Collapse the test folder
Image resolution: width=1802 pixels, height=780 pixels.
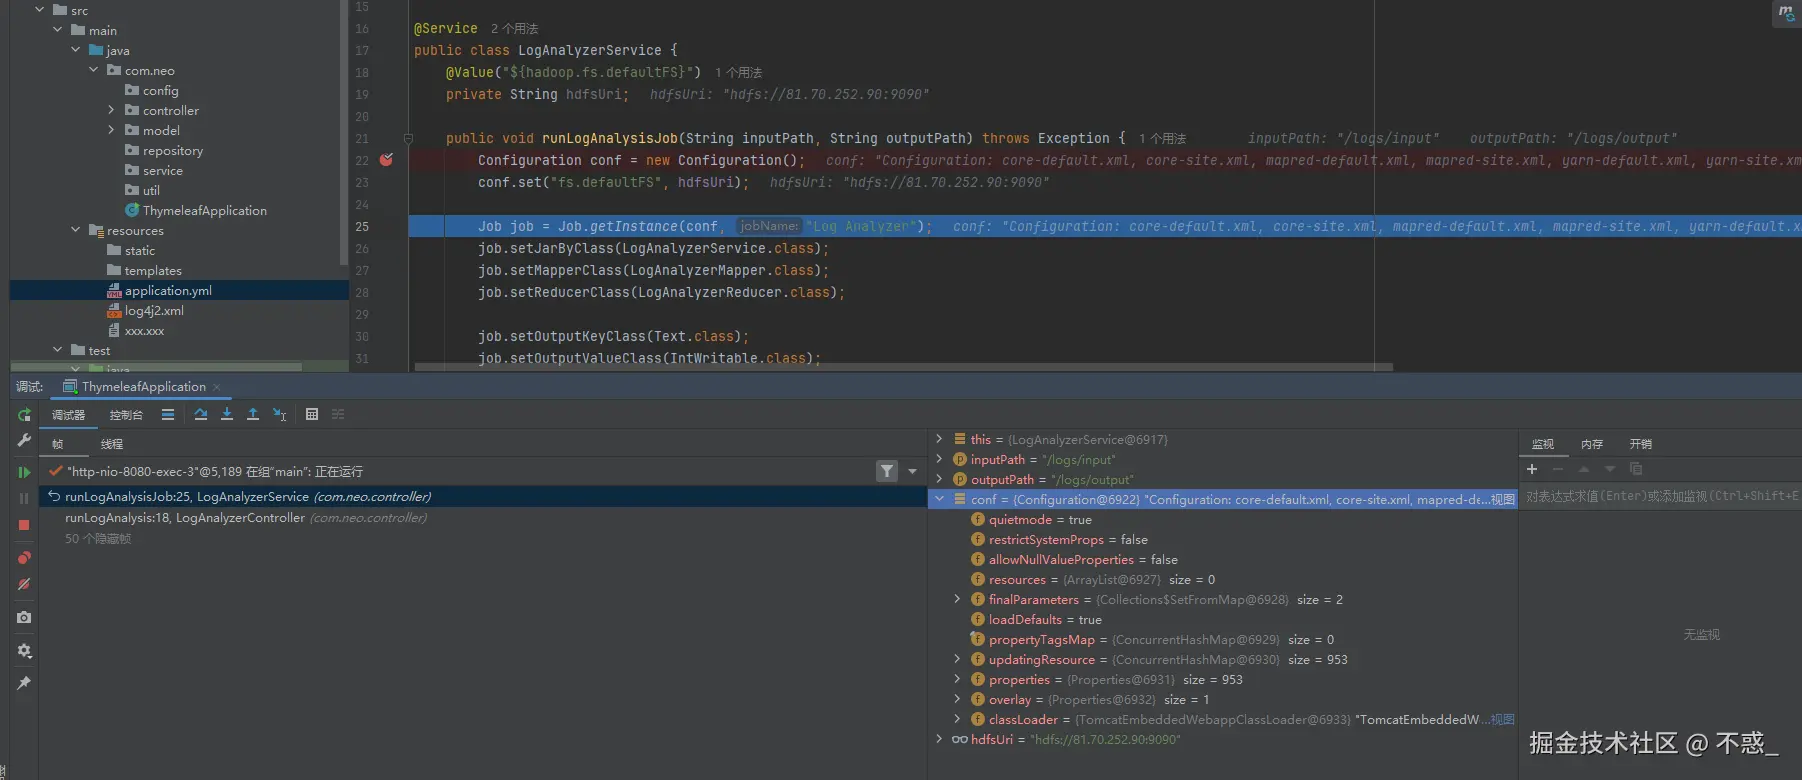pos(58,350)
